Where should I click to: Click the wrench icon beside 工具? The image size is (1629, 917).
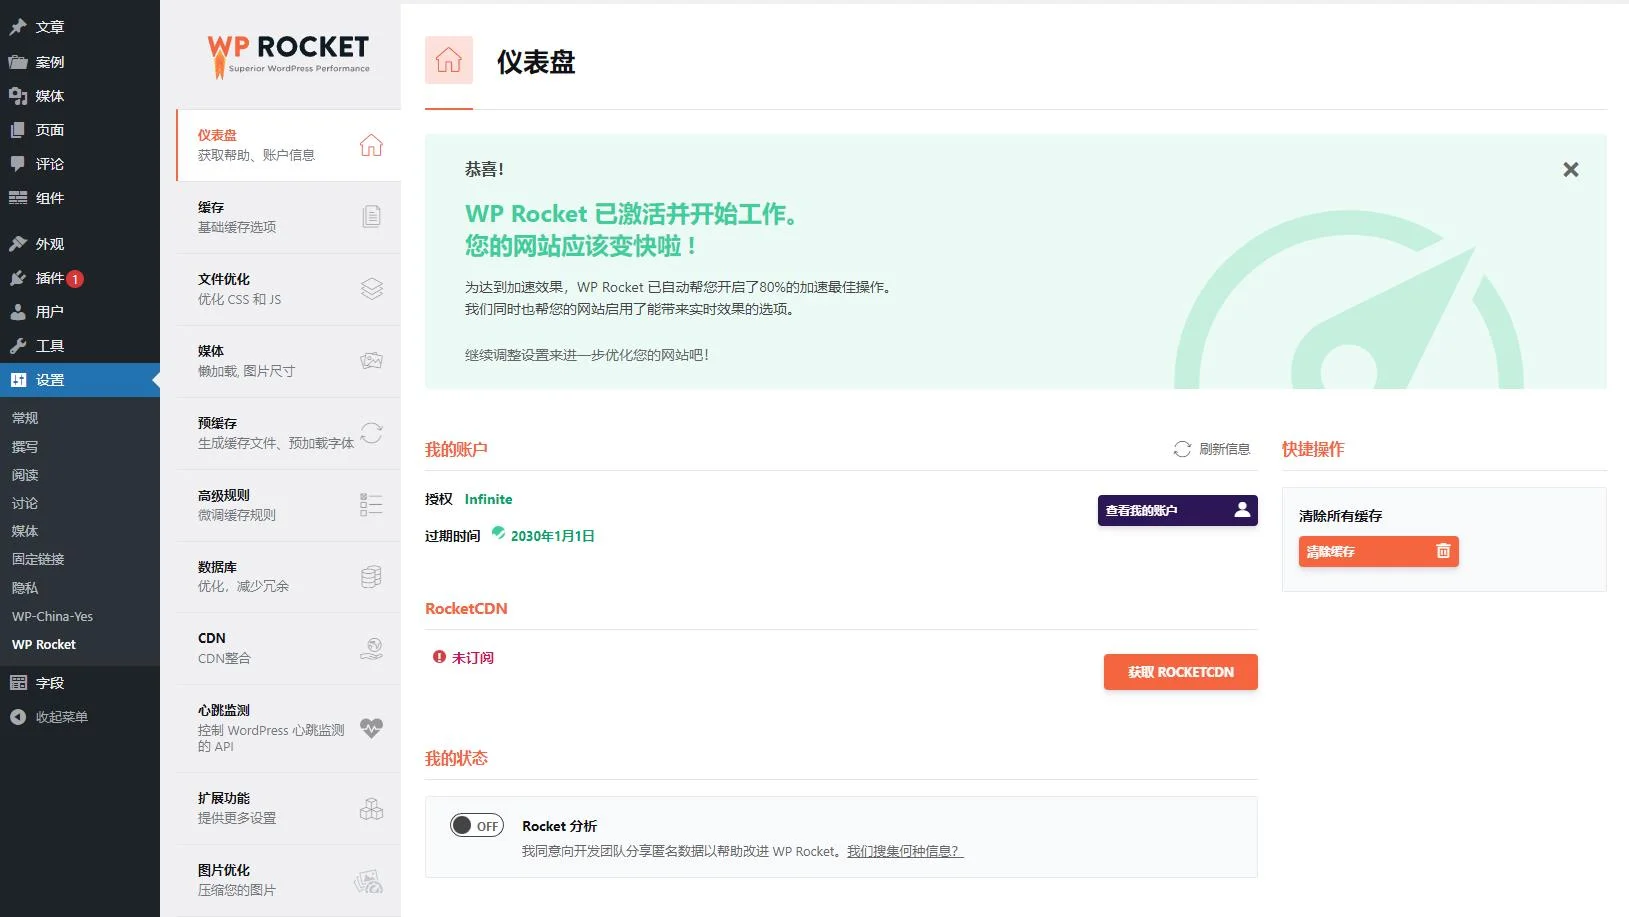coord(18,346)
